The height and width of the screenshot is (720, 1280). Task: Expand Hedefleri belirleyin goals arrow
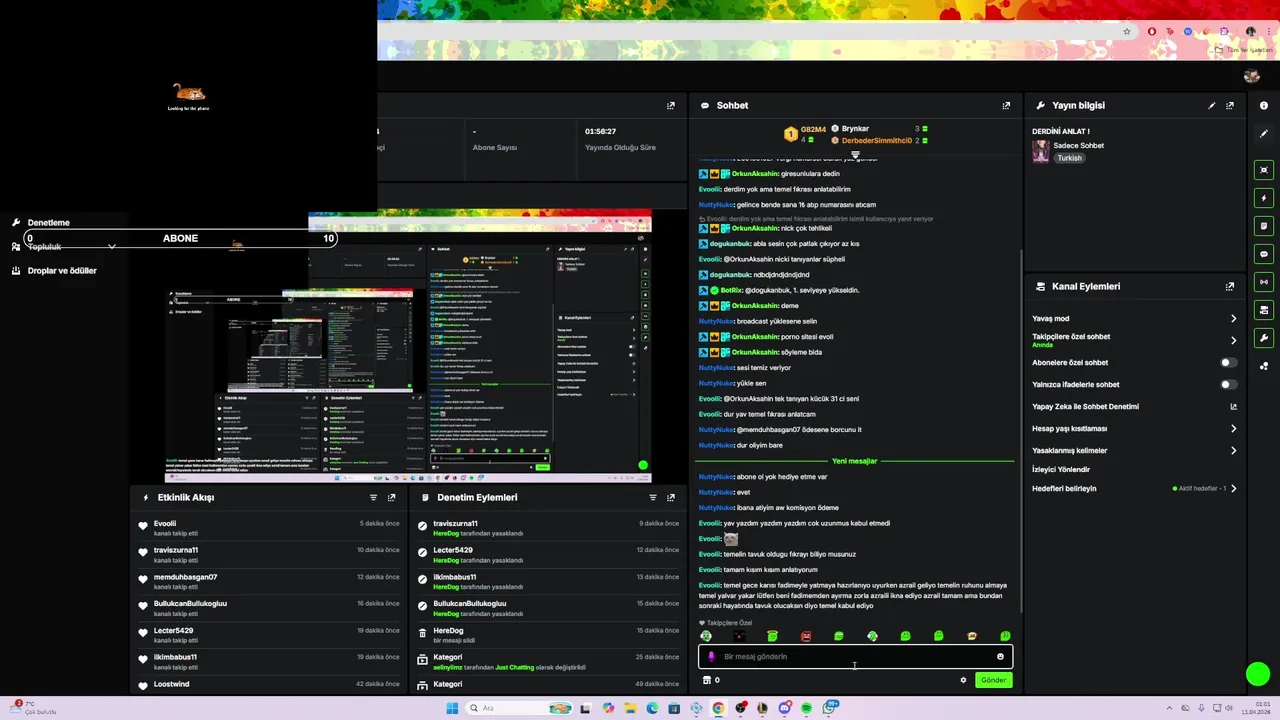coord(1233,489)
